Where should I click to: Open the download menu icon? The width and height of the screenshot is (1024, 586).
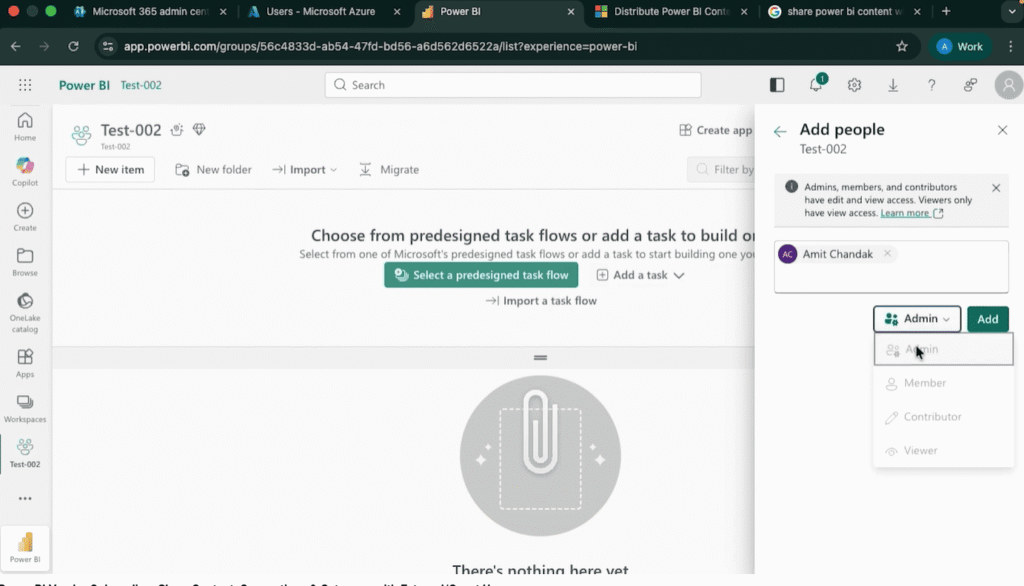[893, 85]
